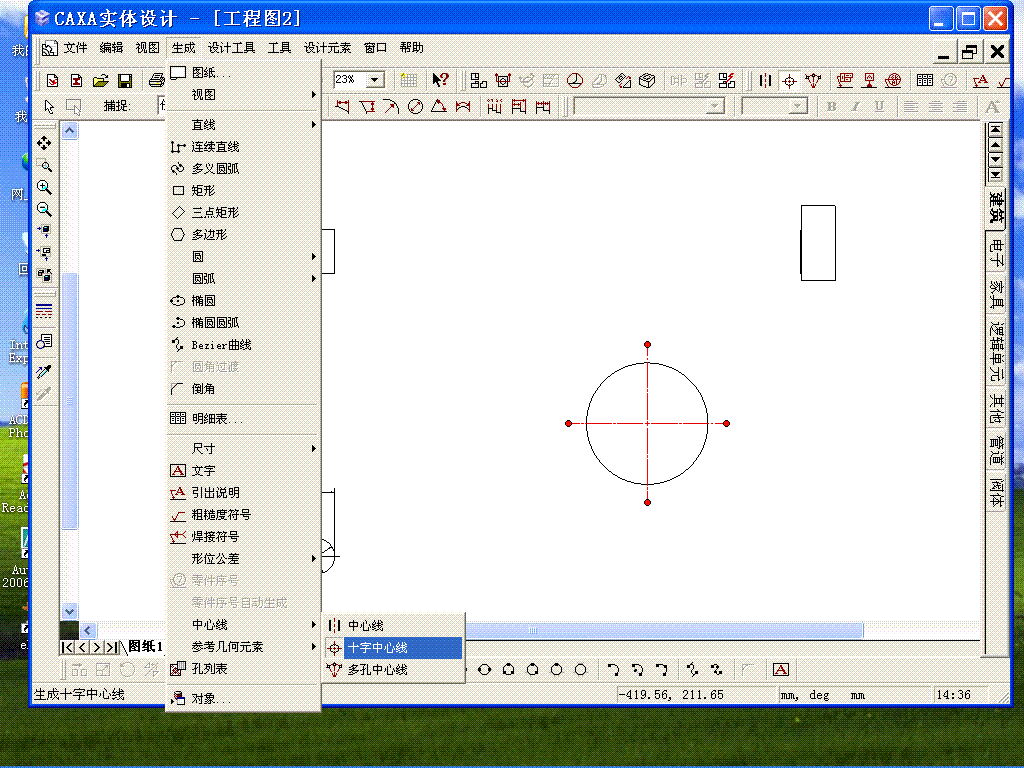Click the context help pointer icon
1024x768 pixels.
441,80
